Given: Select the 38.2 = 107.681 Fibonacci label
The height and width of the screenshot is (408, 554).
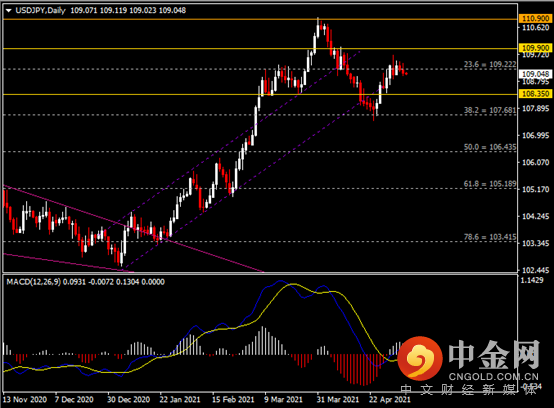Looking at the screenshot, I should click(x=490, y=110).
